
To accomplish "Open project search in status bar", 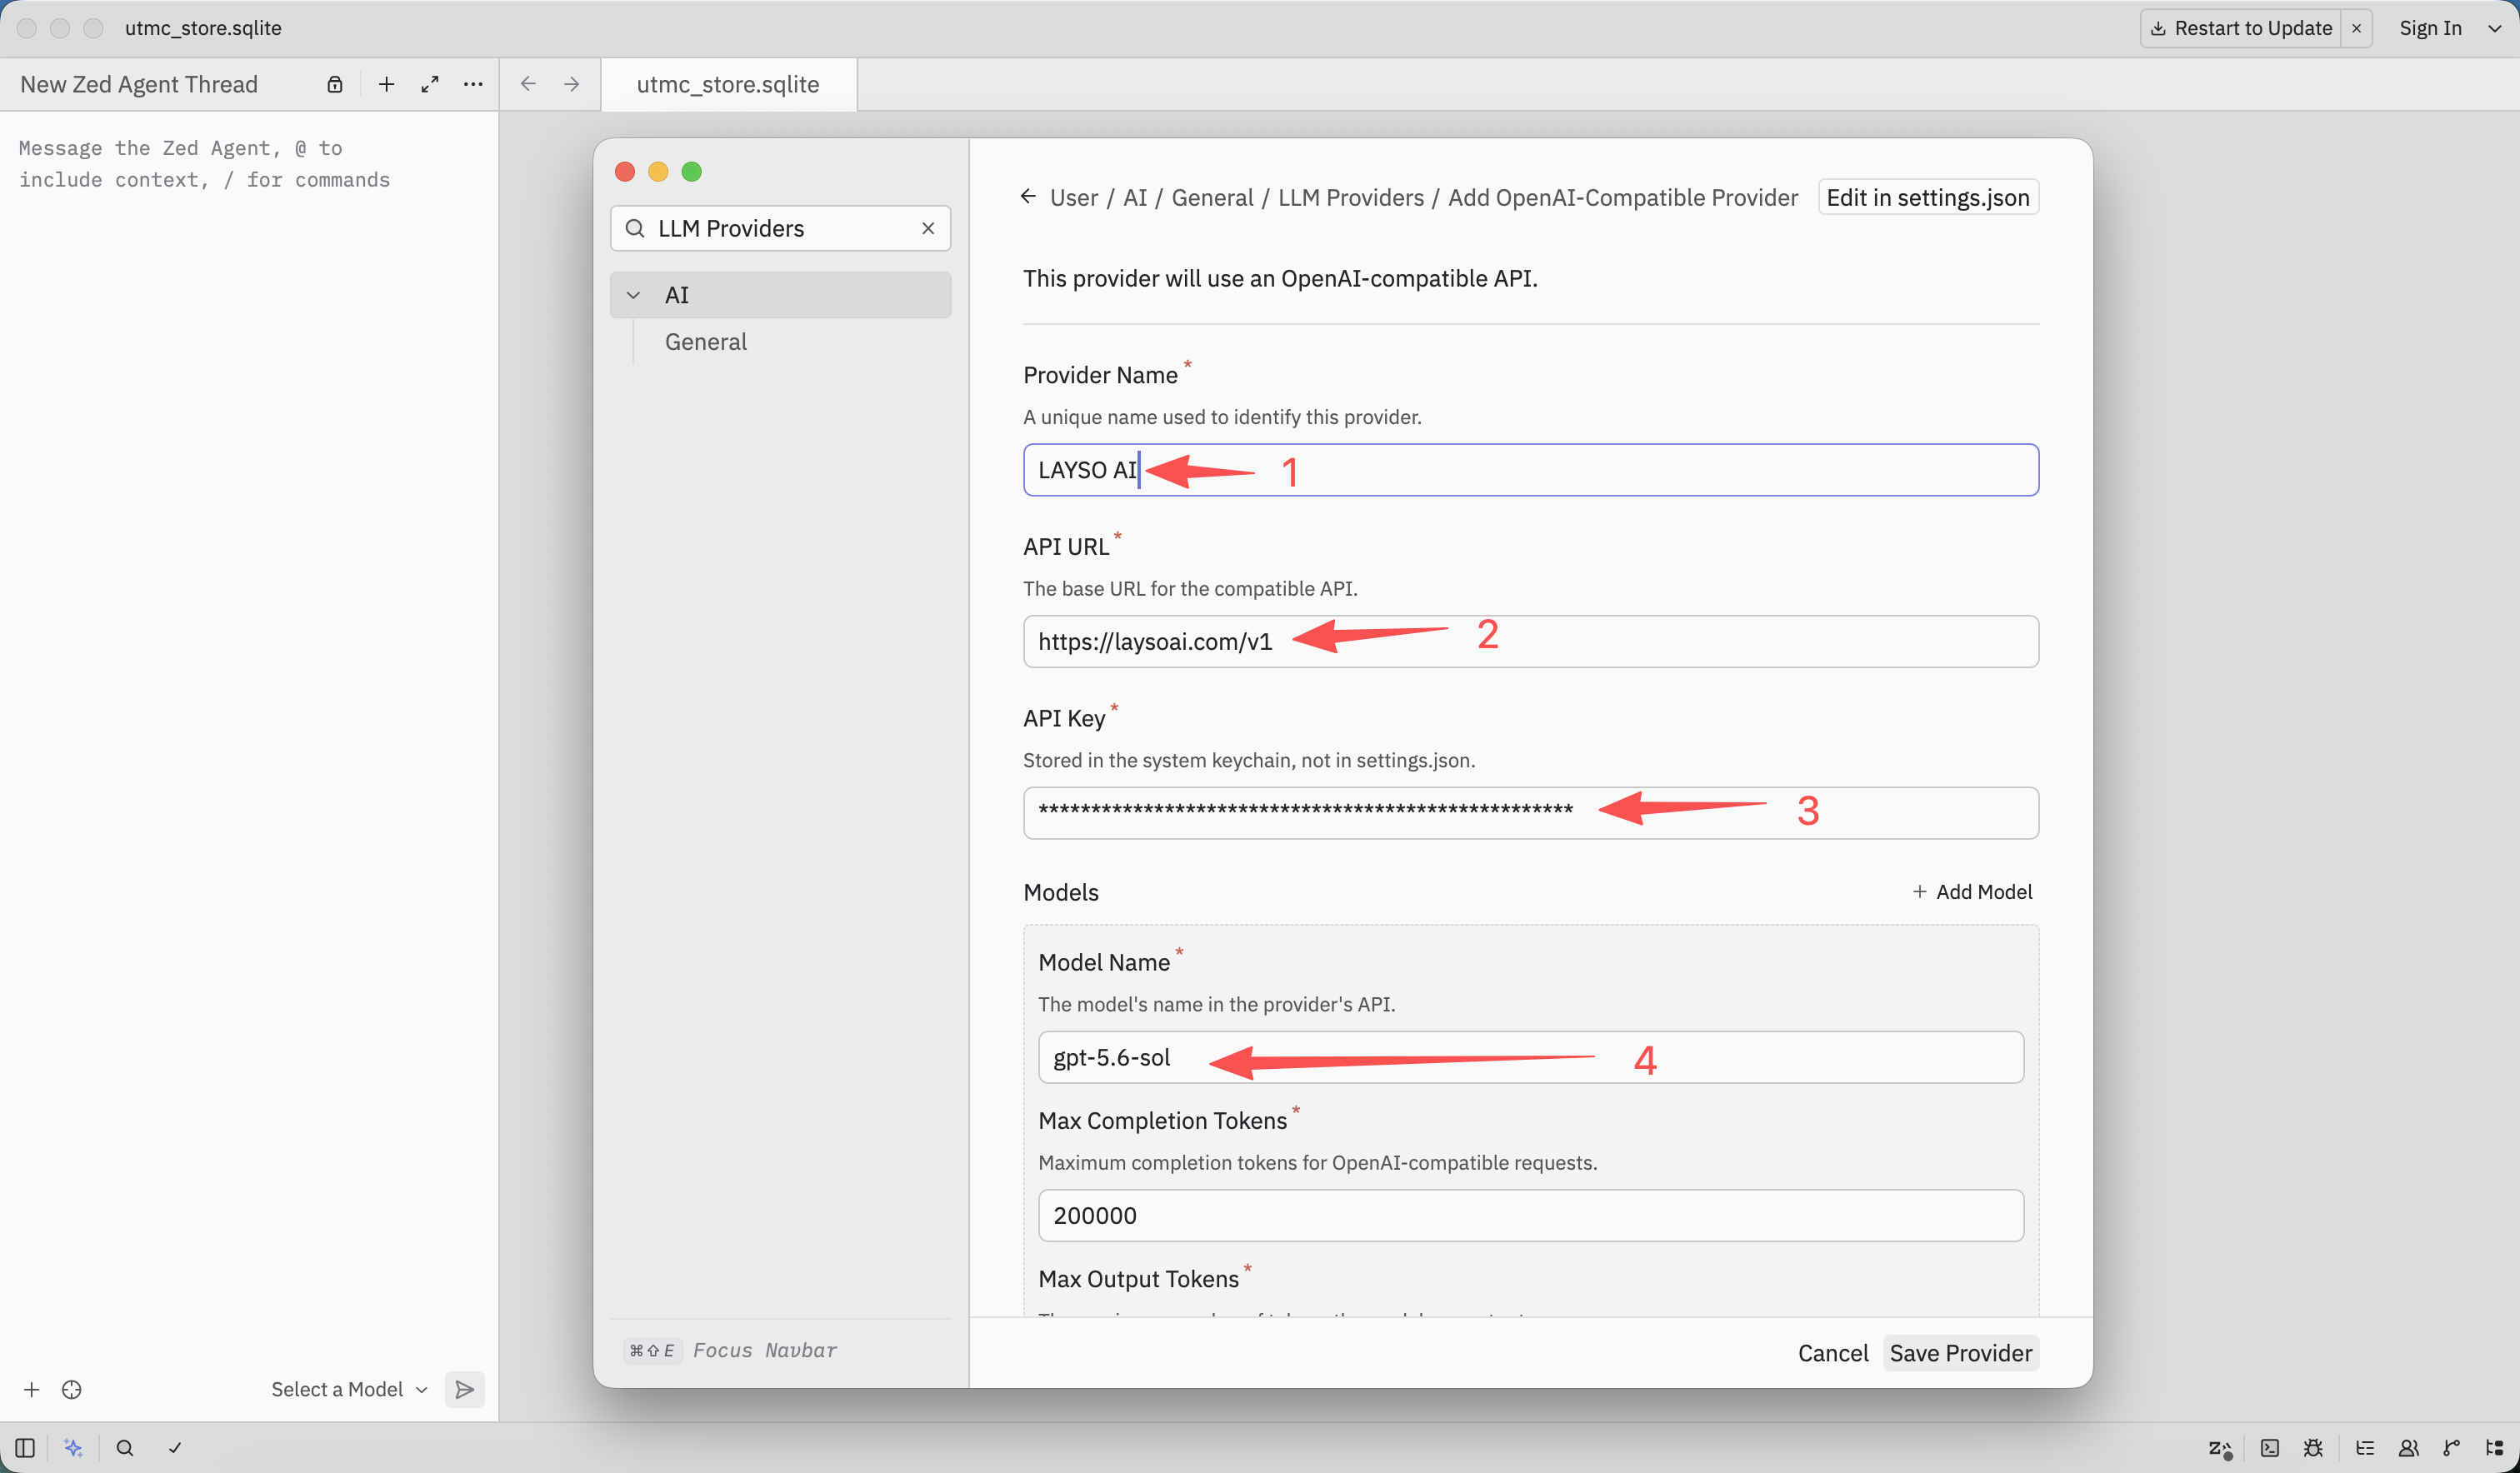I will point(125,1447).
